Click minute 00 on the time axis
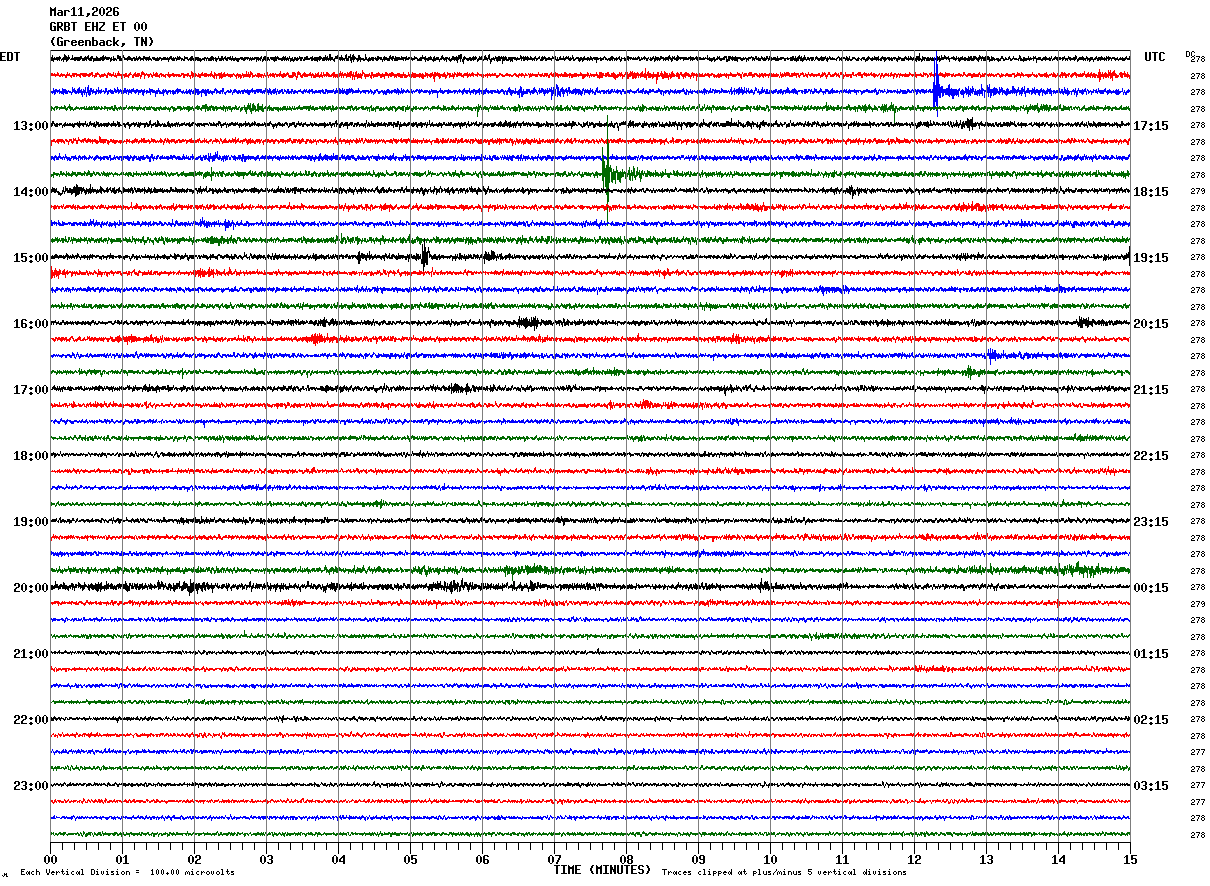 click(x=50, y=859)
